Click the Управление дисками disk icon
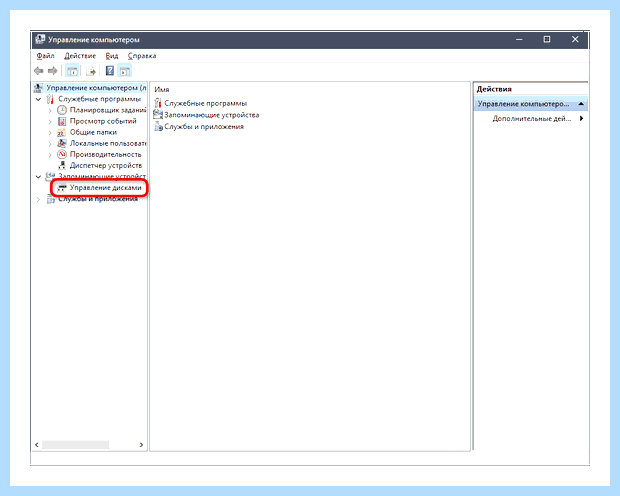The width and height of the screenshot is (620, 496). 62,187
